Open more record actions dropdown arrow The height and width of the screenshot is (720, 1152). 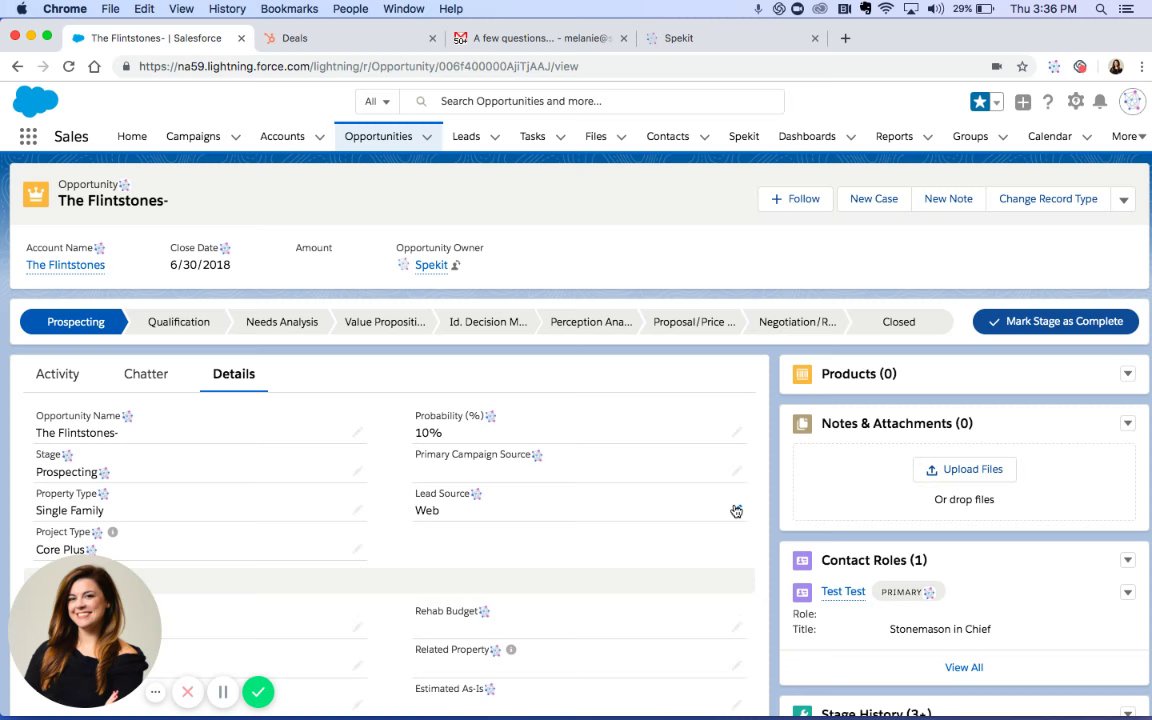pos(1123,200)
